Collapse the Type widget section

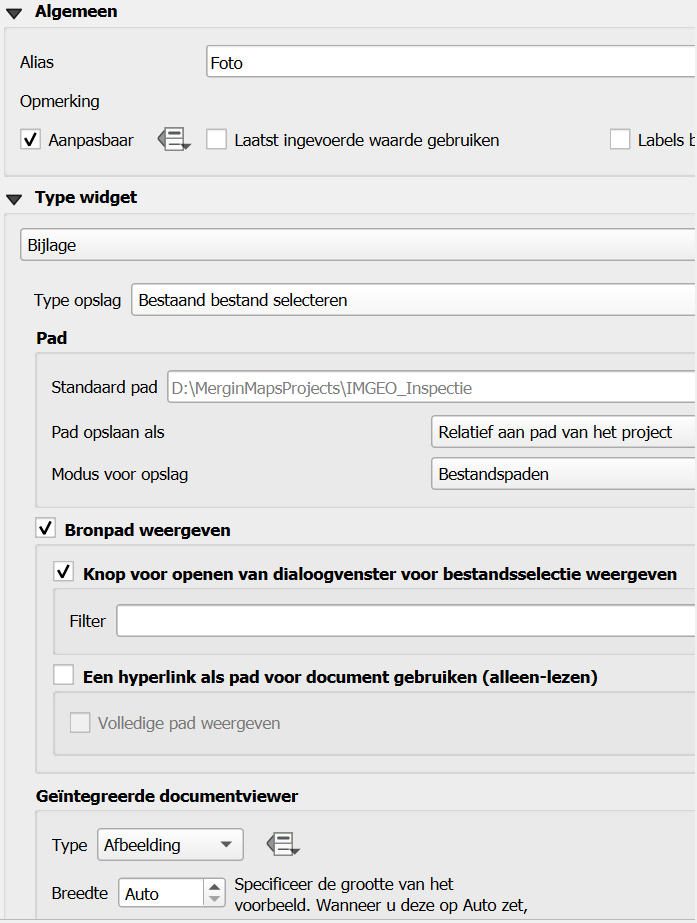pyautogui.click(x=14, y=198)
